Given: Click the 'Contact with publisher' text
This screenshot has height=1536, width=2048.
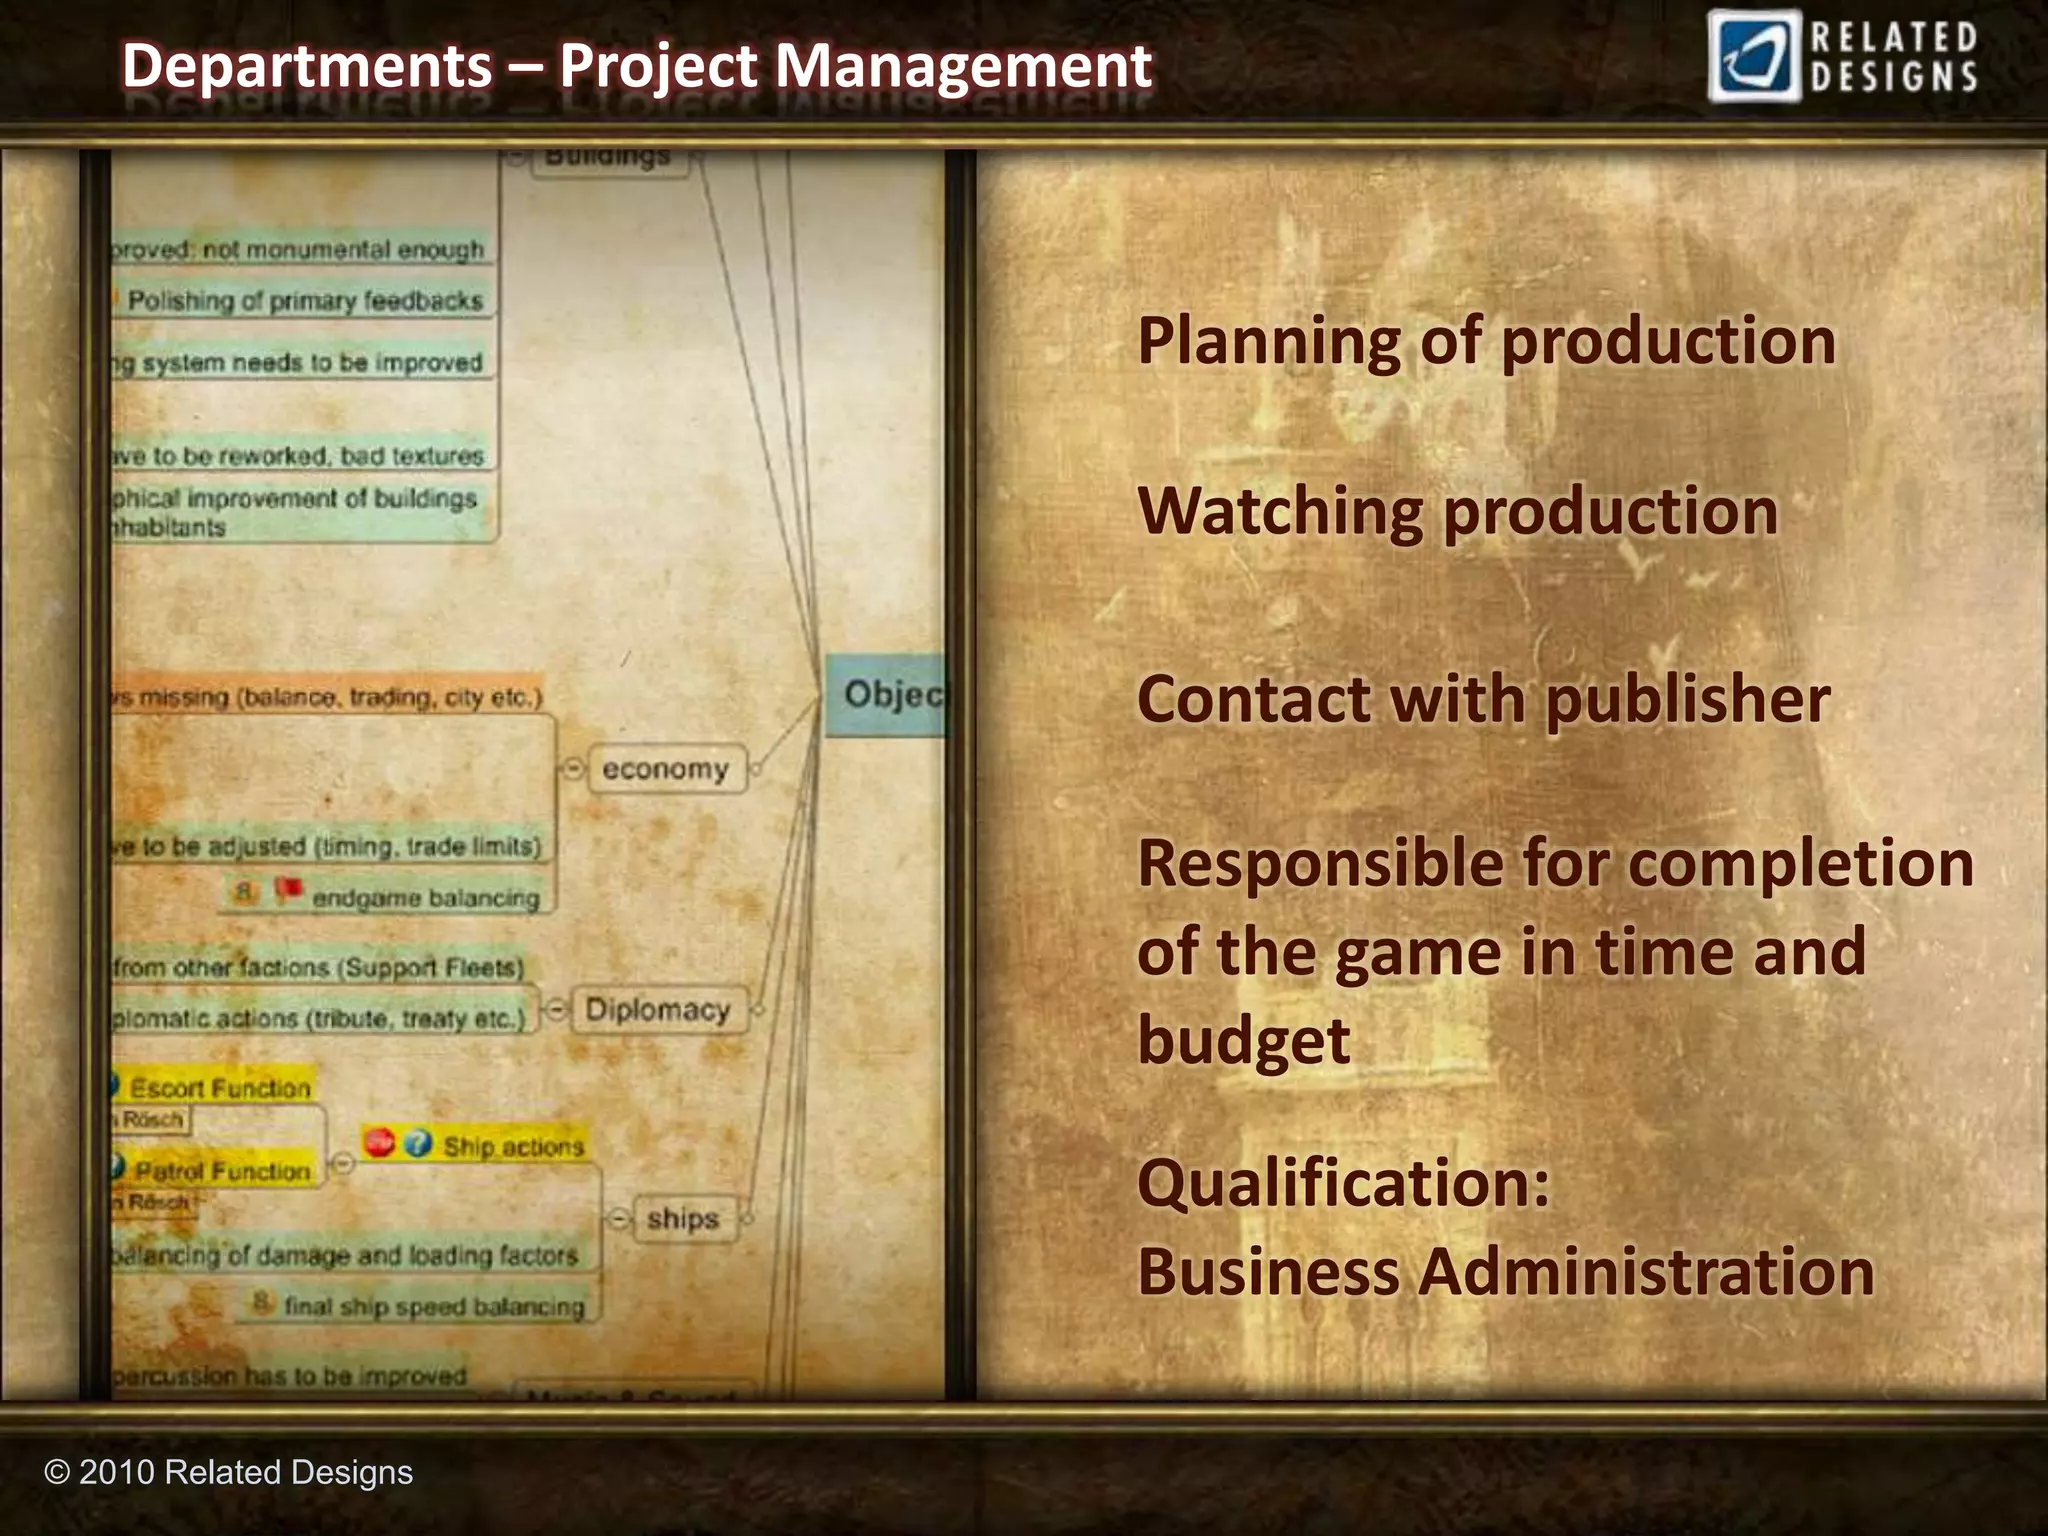Looking at the screenshot, I should point(1483,698).
